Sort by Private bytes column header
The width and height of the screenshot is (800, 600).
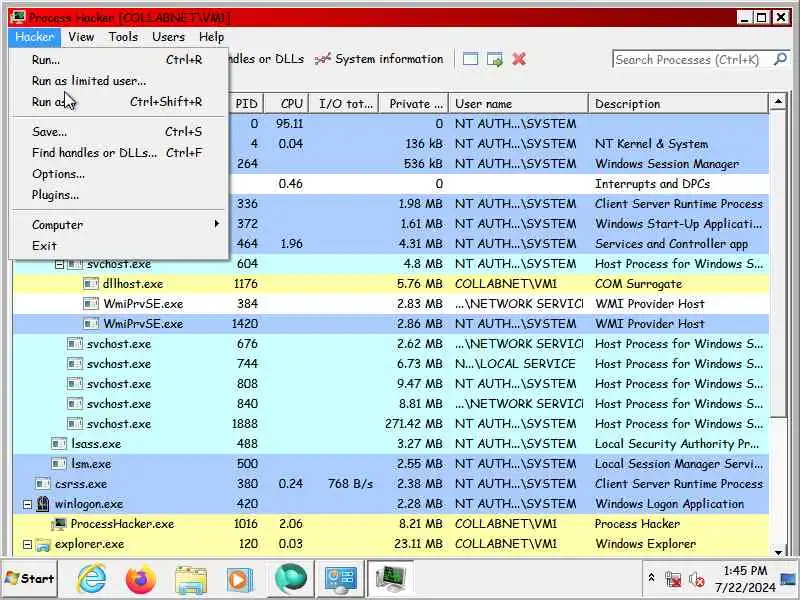[x=414, y=104]
